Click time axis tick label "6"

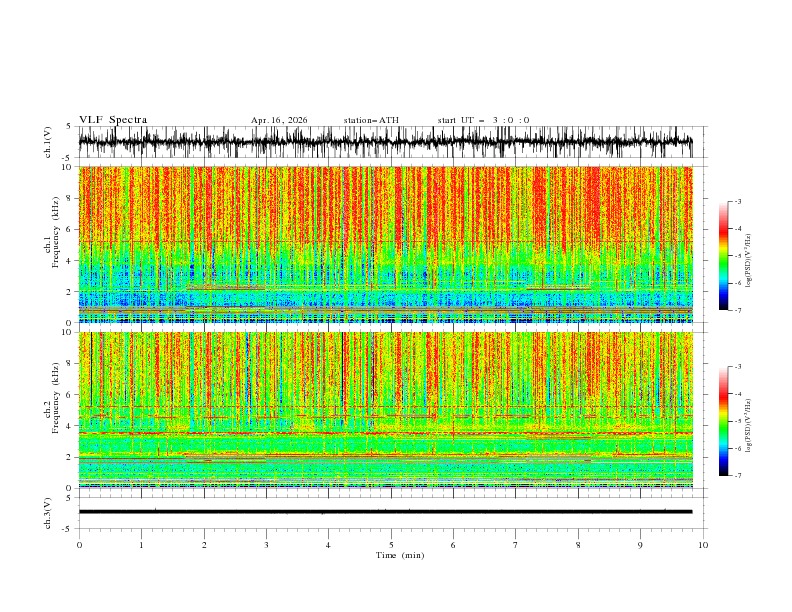pos(453,545)
